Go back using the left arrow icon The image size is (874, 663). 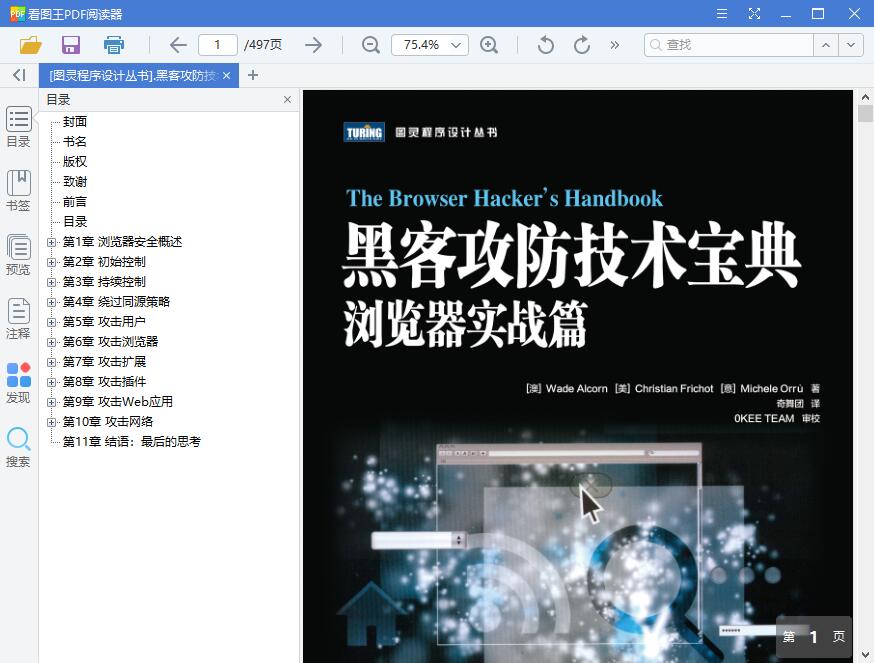coord(177,44)
